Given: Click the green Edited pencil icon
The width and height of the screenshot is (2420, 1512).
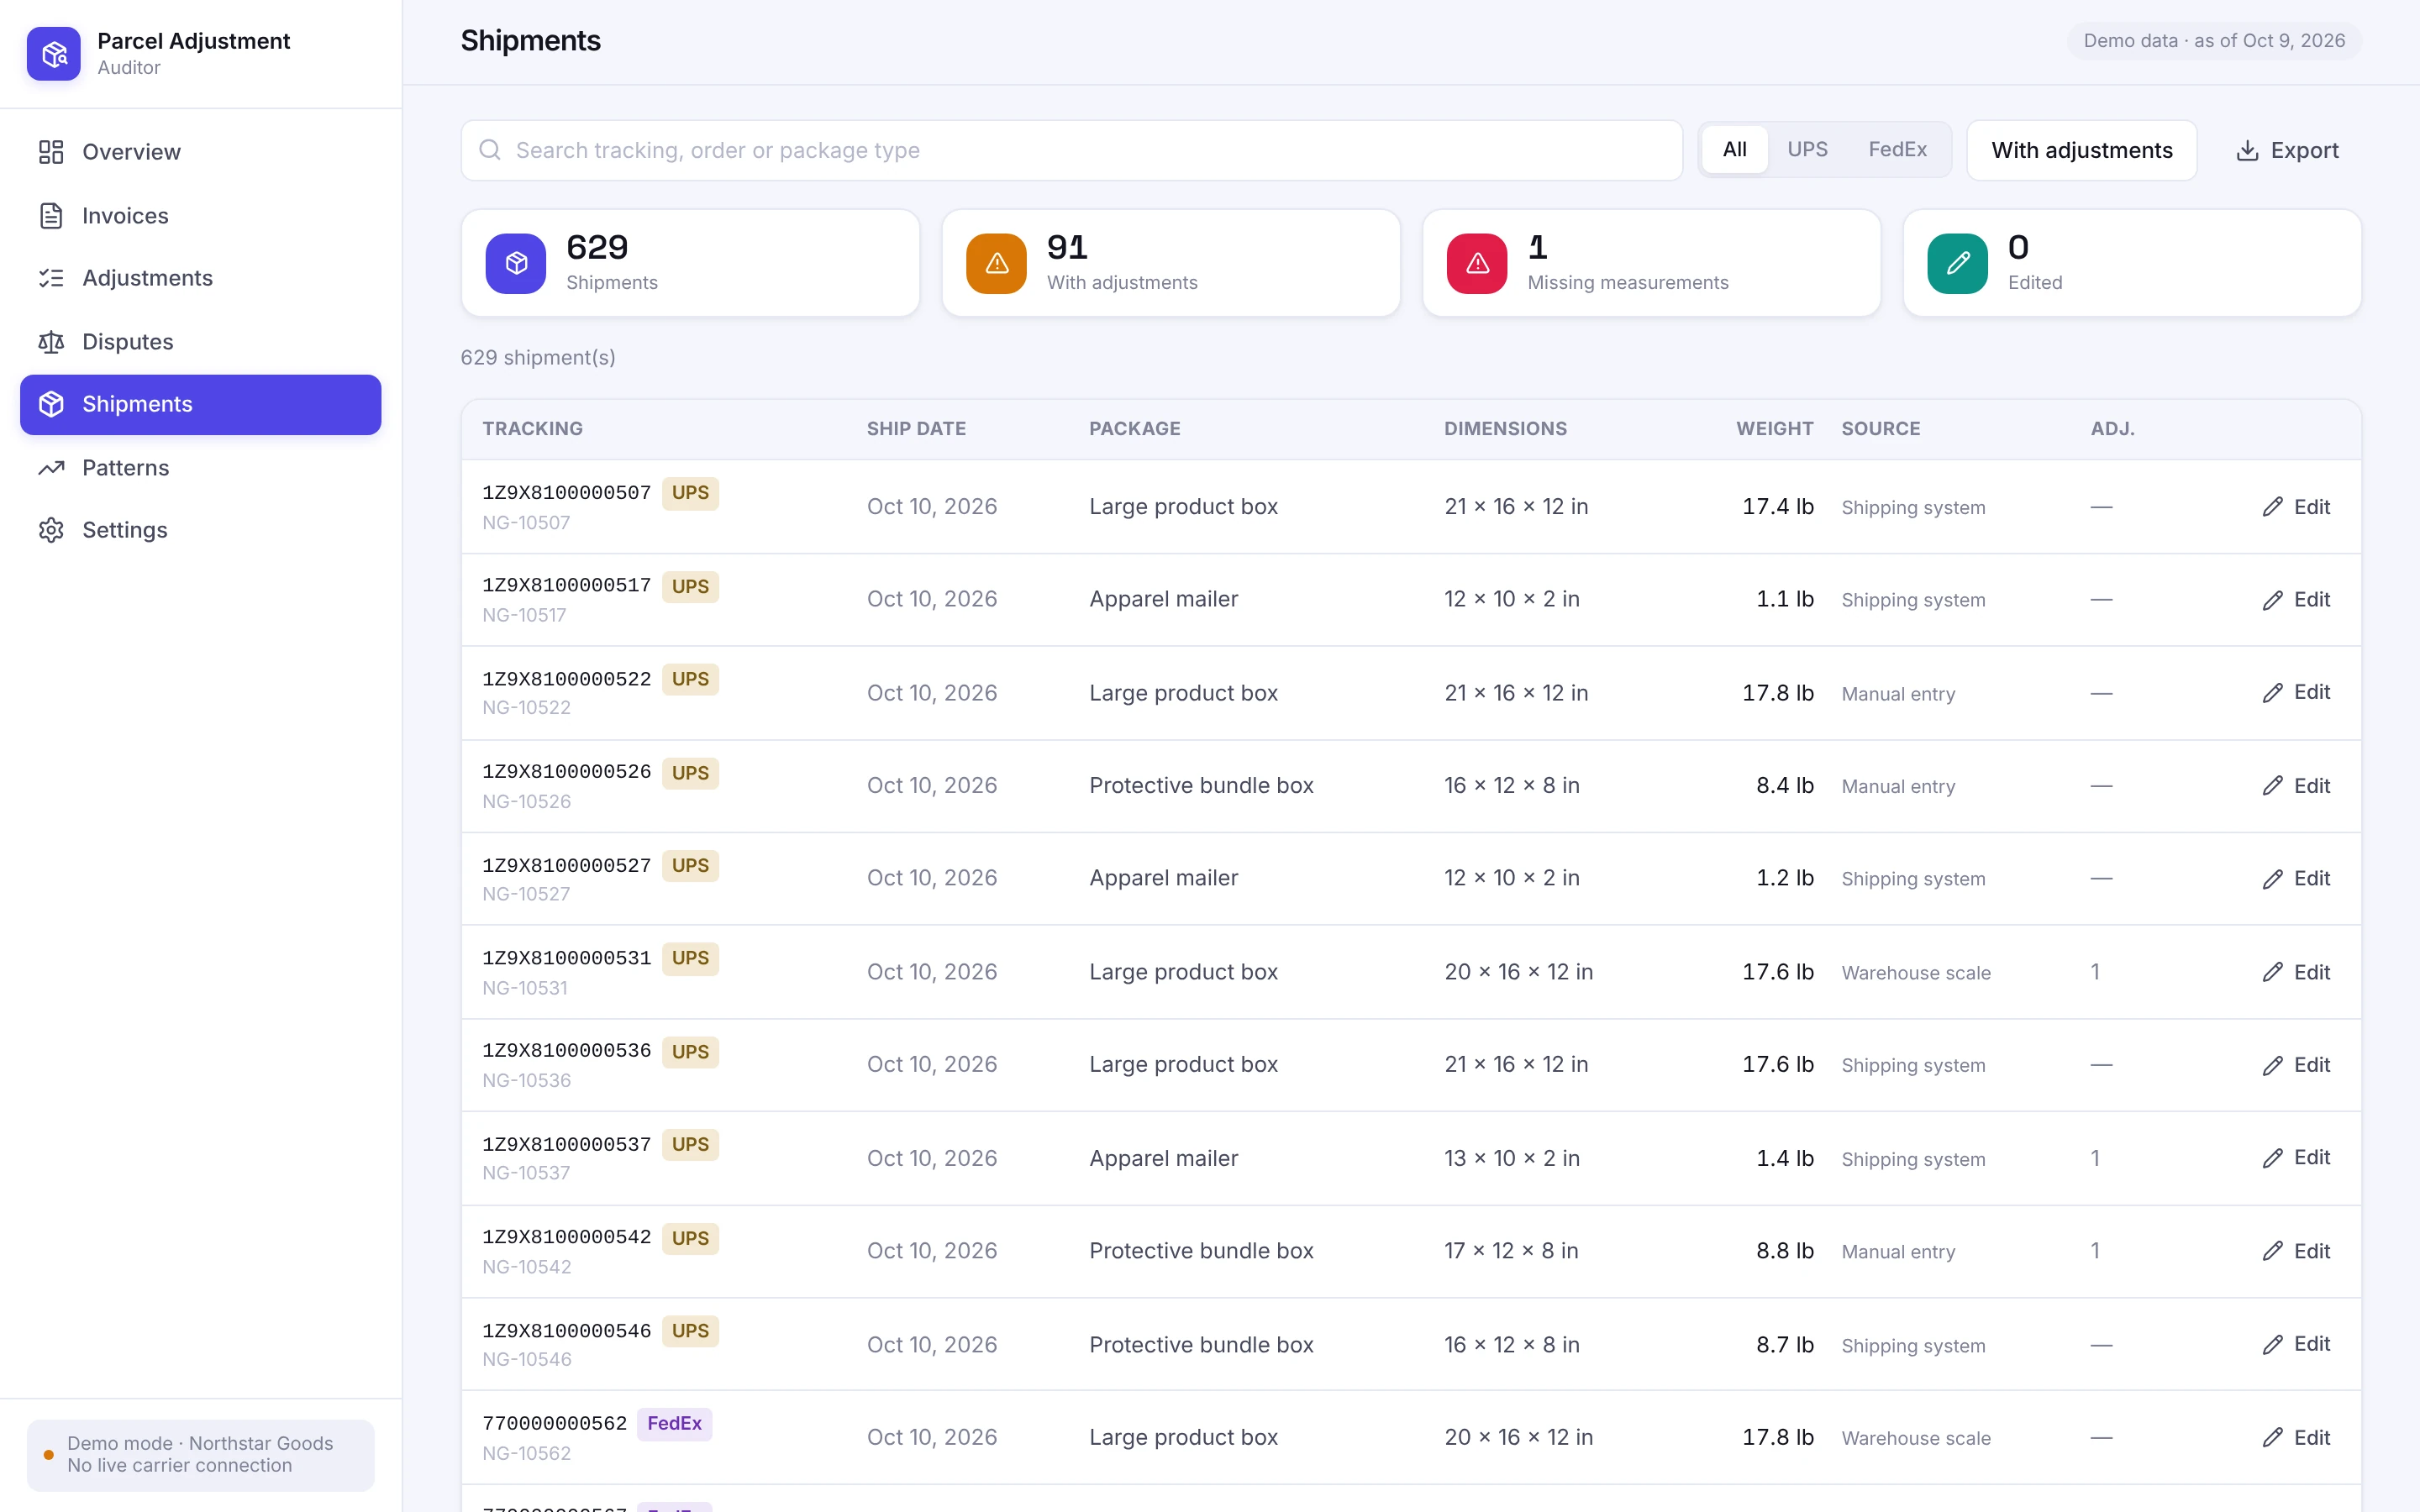Looking at the screenshot, I should (x=1957, y=263).
